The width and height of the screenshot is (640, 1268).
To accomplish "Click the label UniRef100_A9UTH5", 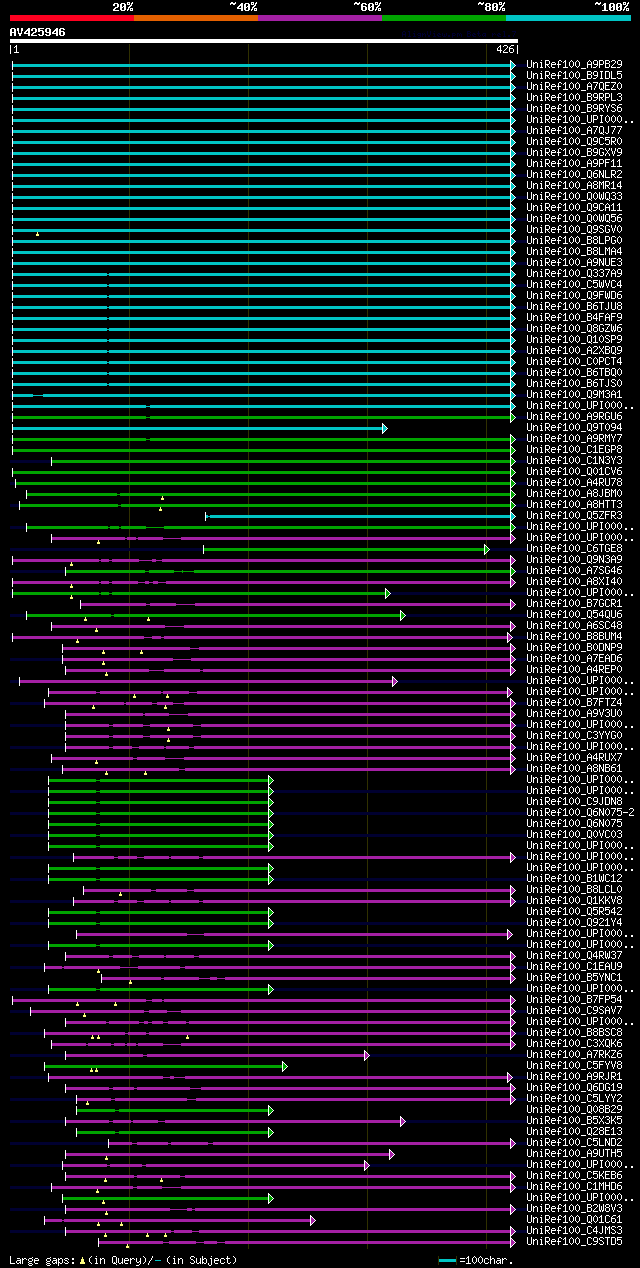I will pos(574,1154).
